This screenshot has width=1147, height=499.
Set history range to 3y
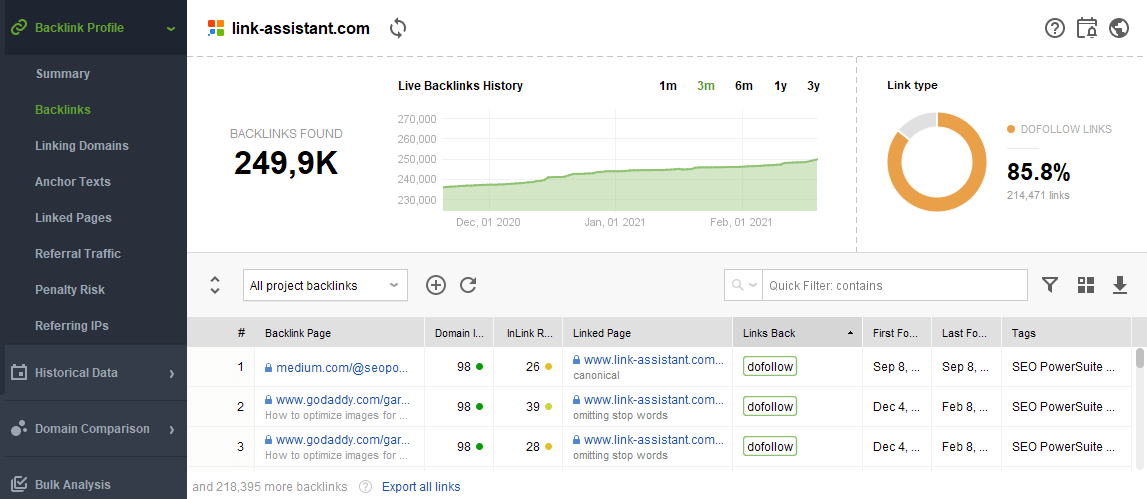813,86
